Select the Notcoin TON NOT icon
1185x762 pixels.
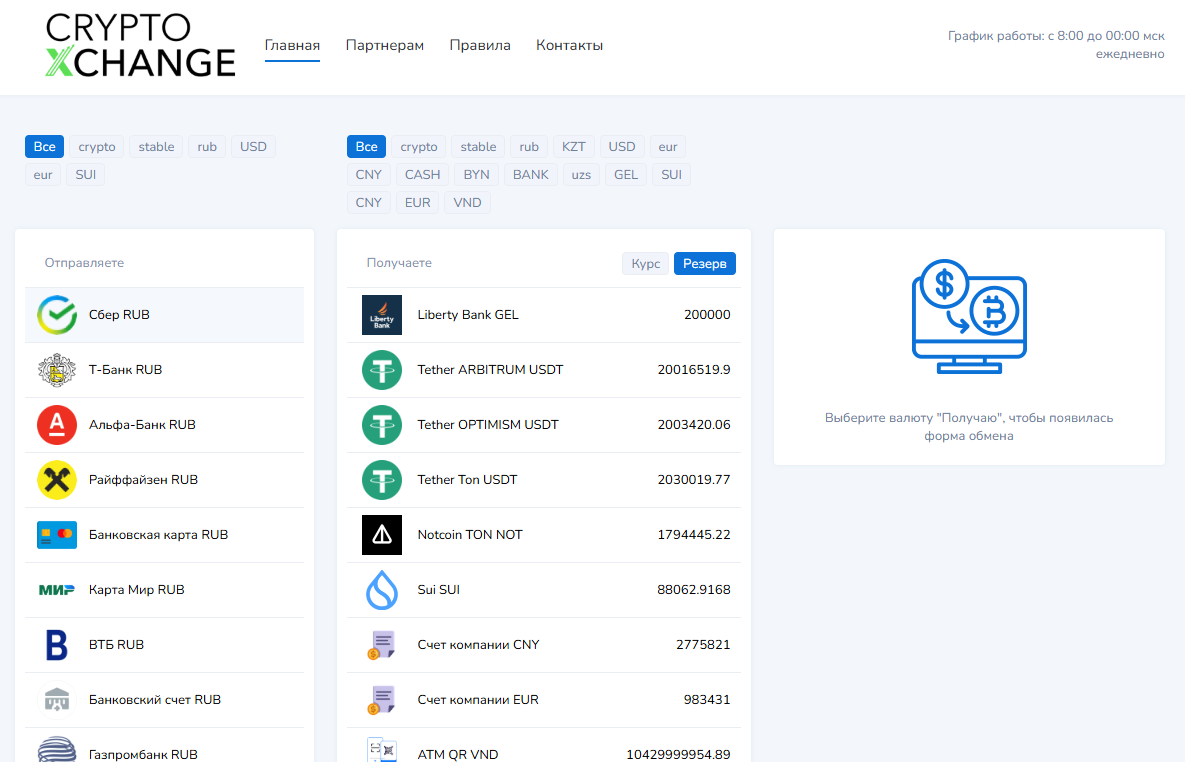click(382, 534)
